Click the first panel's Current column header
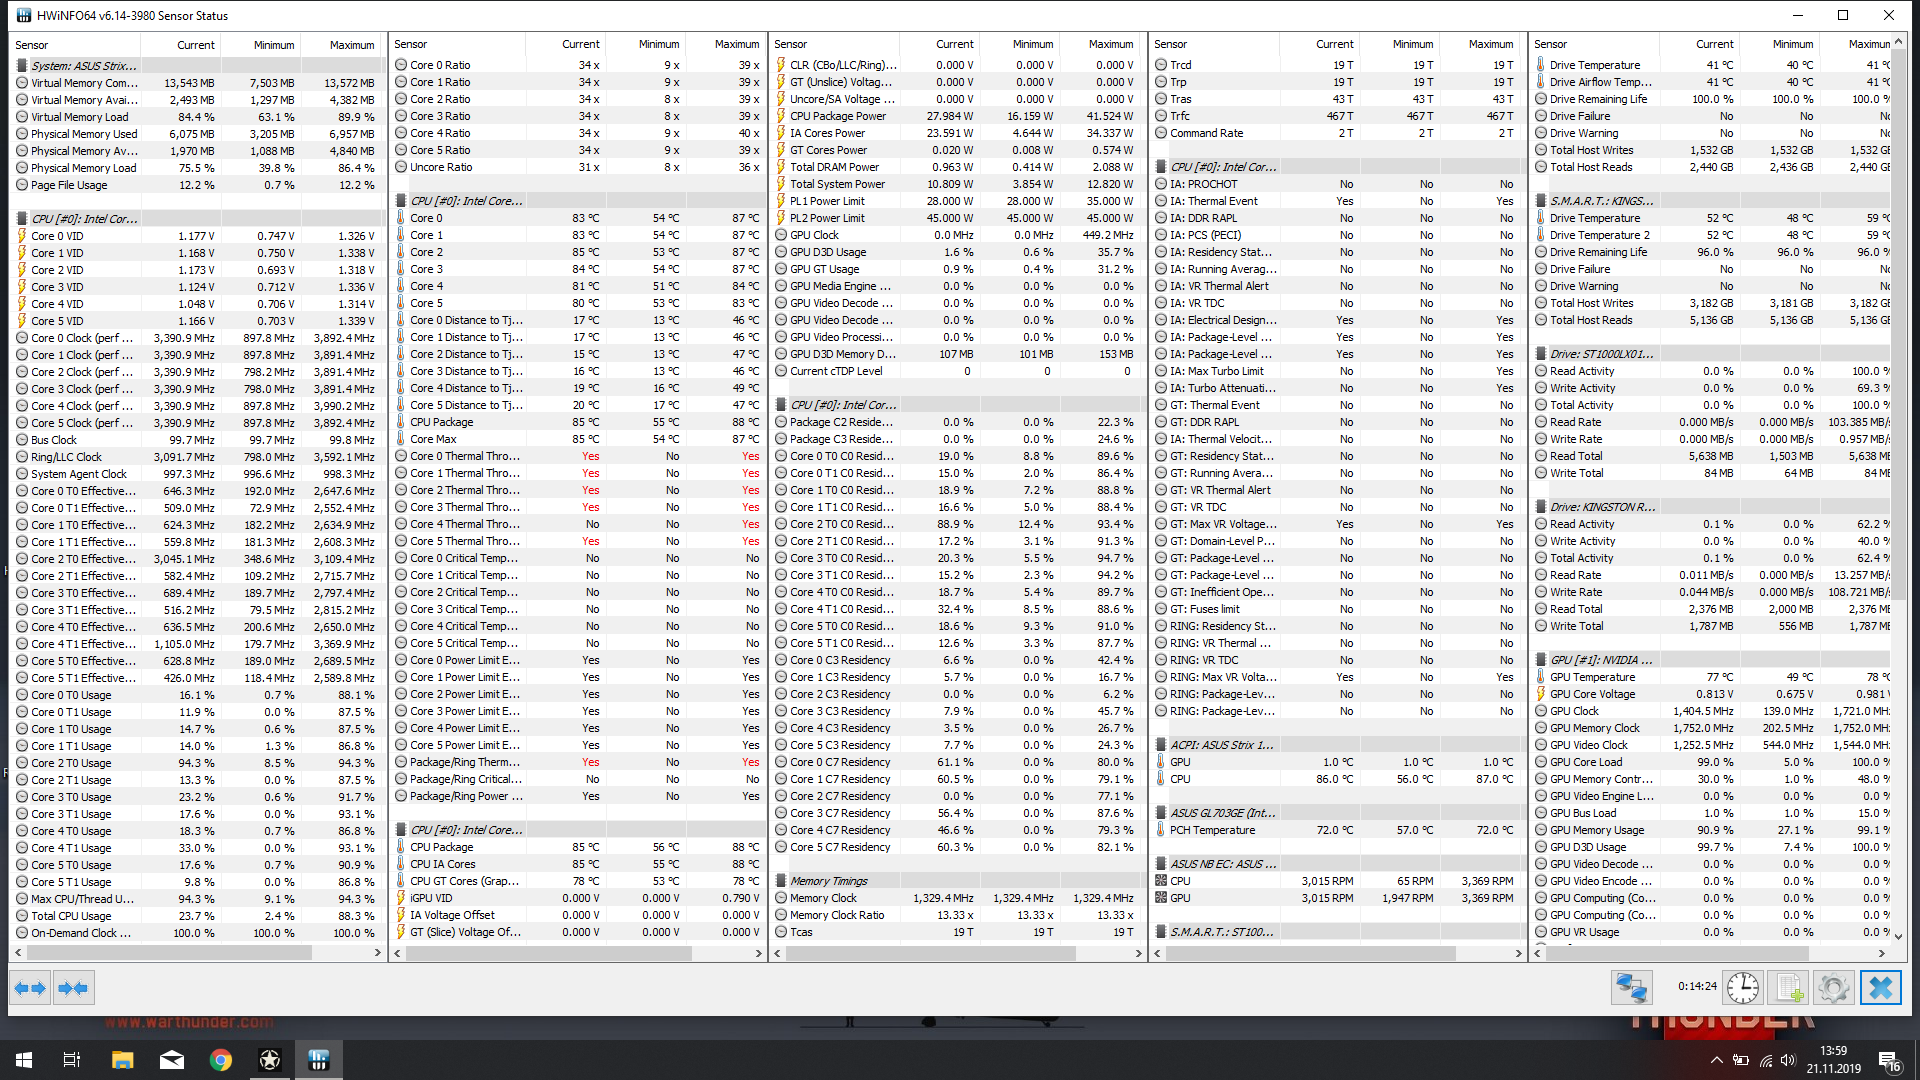Screen dimensions: 1920x1080 (x=180, y=45)
